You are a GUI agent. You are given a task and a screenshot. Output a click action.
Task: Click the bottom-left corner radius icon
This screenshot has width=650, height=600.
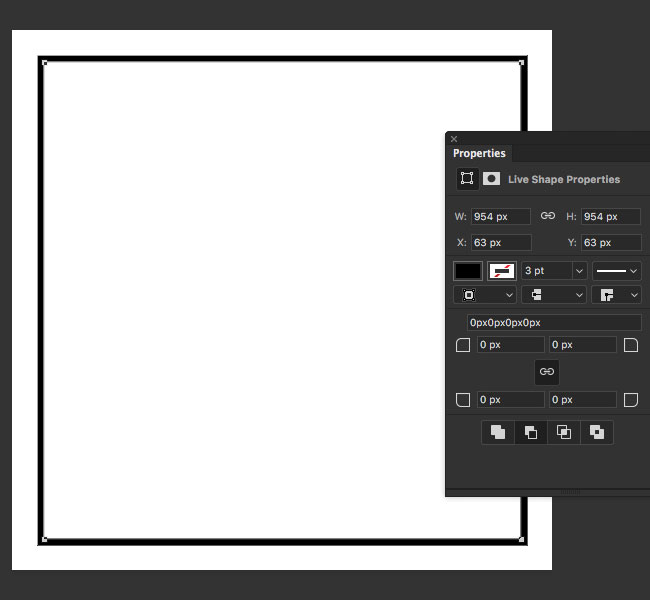coord(463,400)
